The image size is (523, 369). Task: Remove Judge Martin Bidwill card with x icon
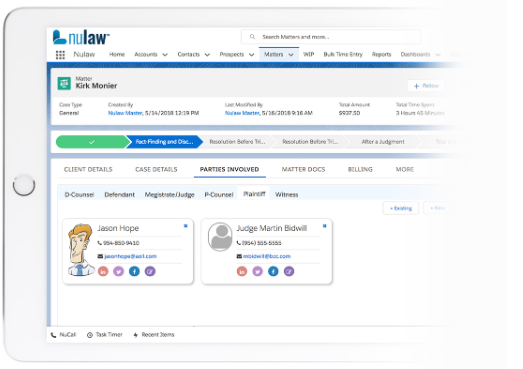pyautogui.click(x=324, y=226)
